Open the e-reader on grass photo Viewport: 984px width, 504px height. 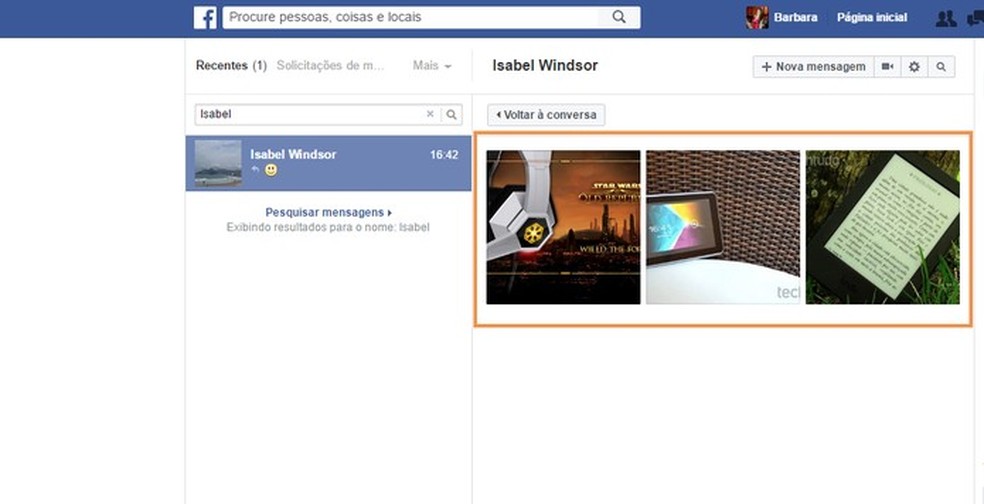882,227
